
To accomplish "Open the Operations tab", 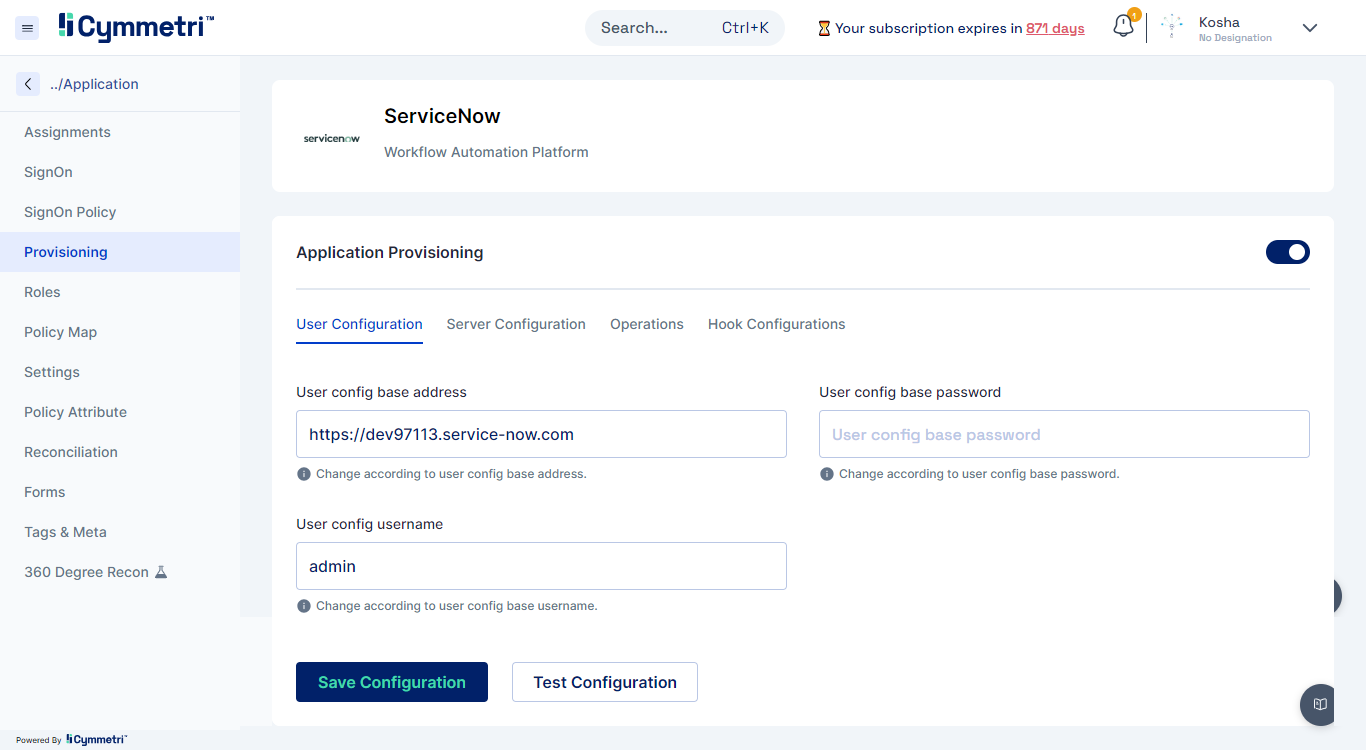I will tap(647, 324).
